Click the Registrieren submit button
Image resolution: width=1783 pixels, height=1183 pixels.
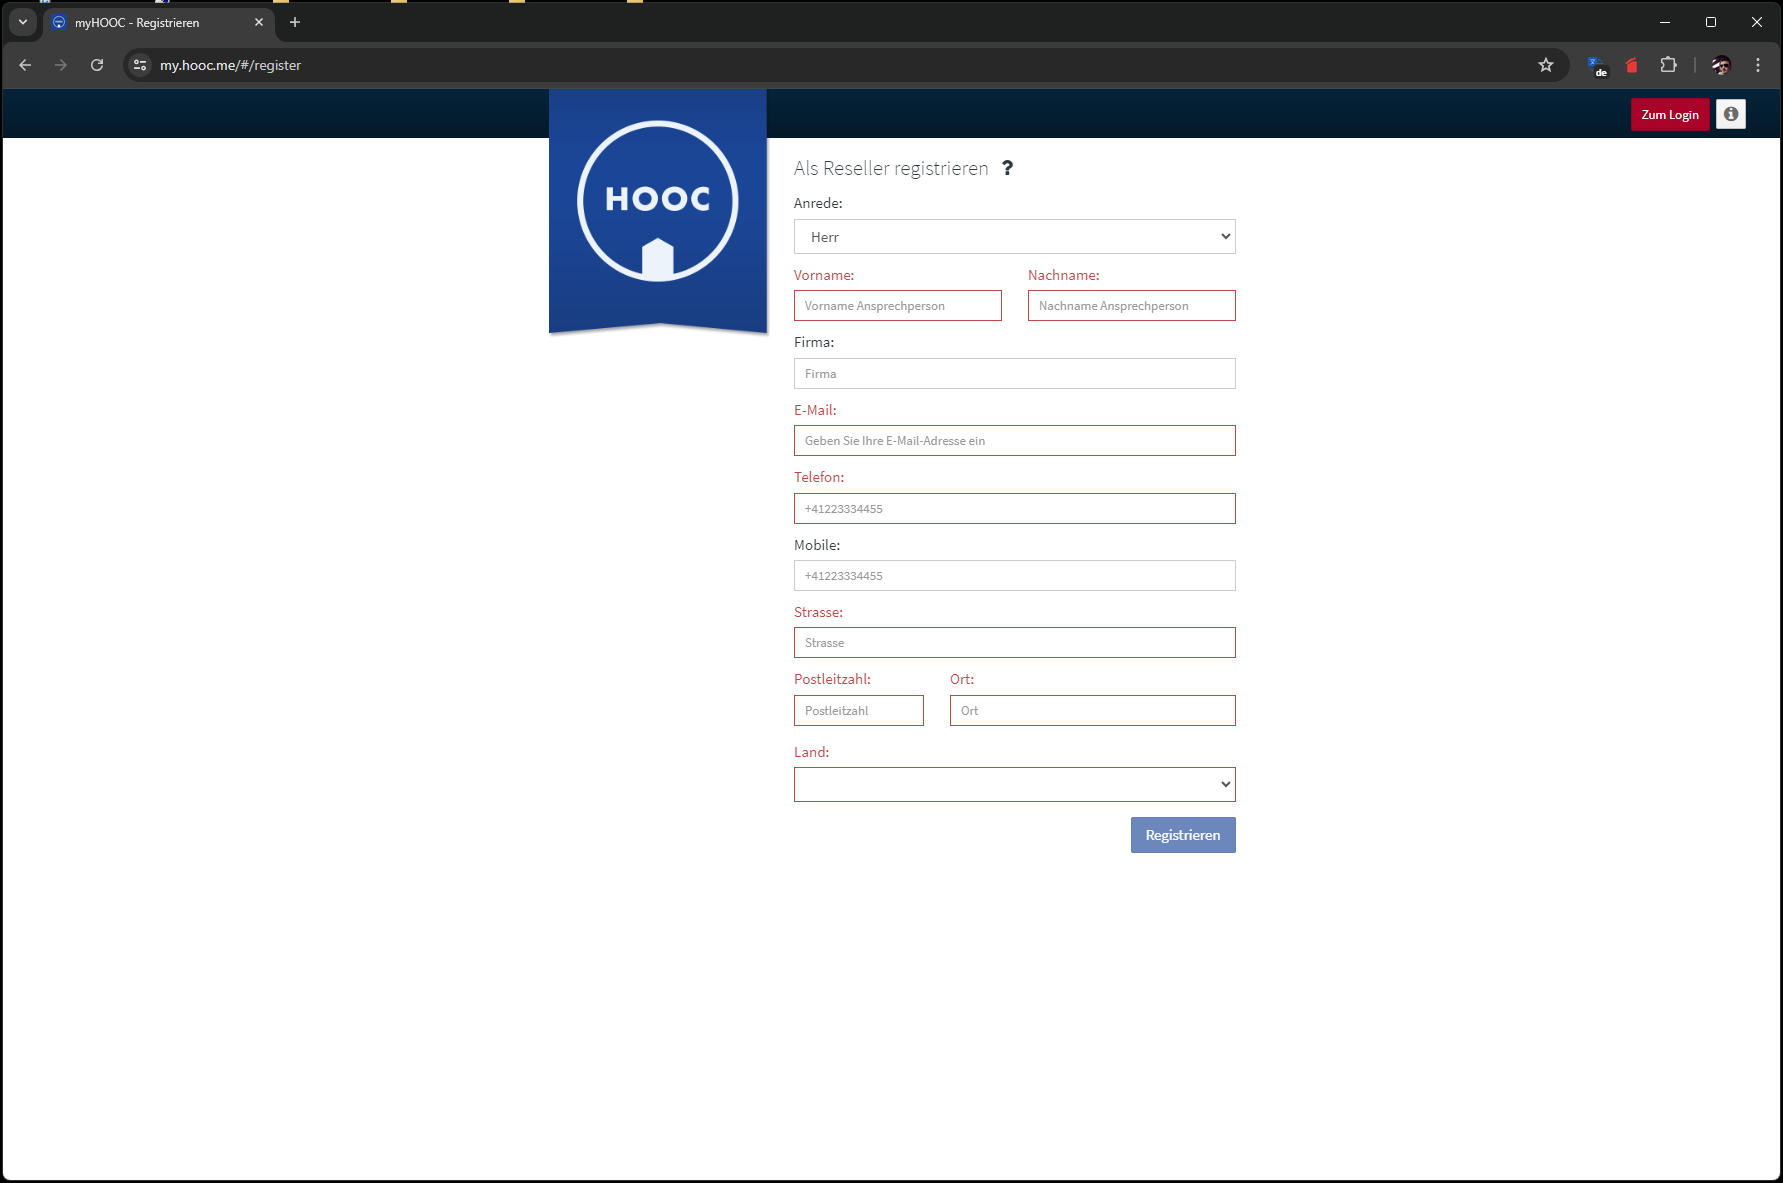click(1183, 835)
